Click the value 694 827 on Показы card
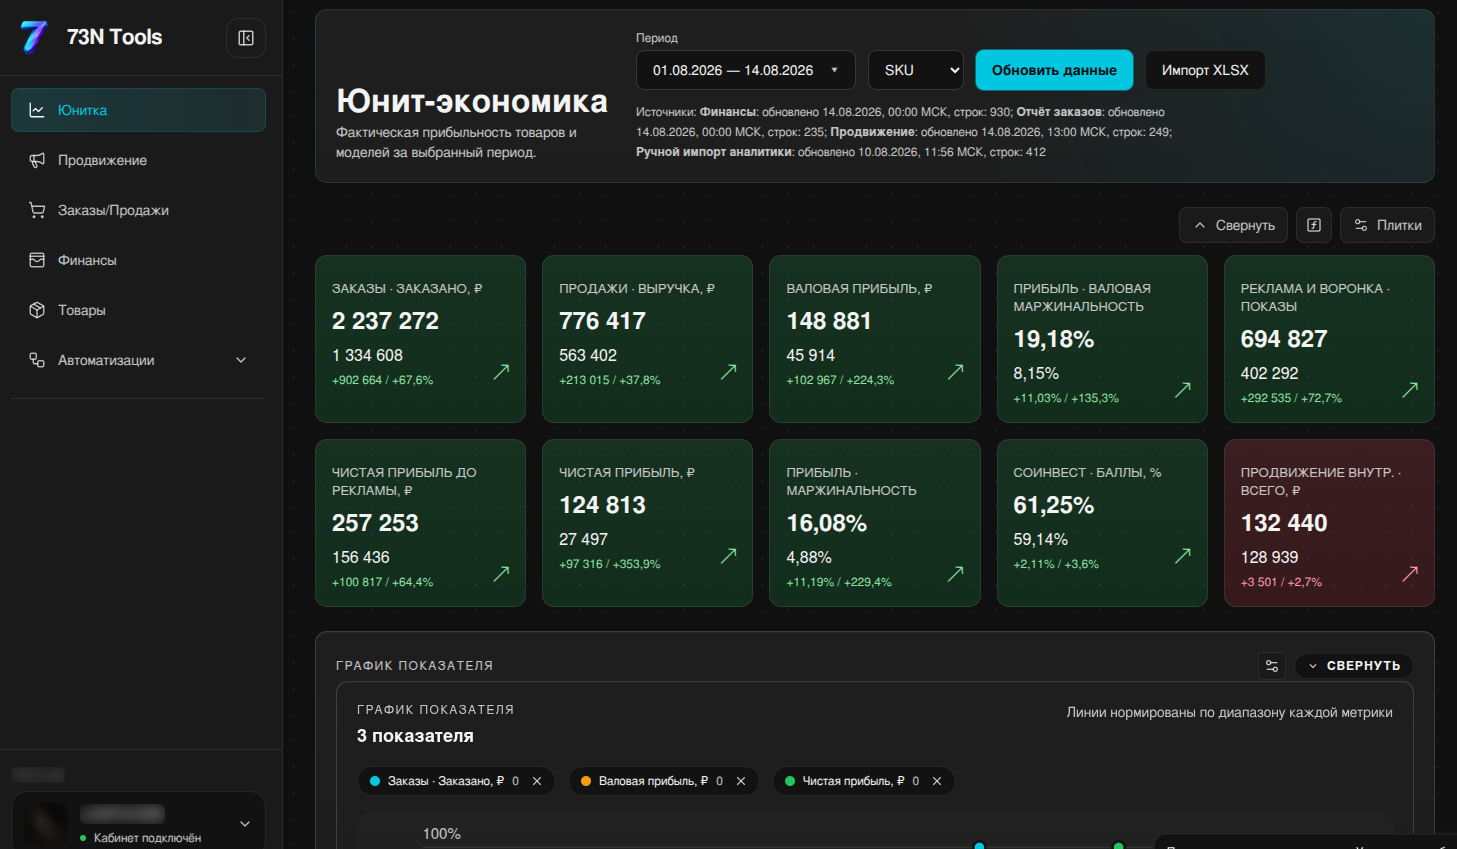This screenshot has width=1457, height=849. coord(1284,339)
